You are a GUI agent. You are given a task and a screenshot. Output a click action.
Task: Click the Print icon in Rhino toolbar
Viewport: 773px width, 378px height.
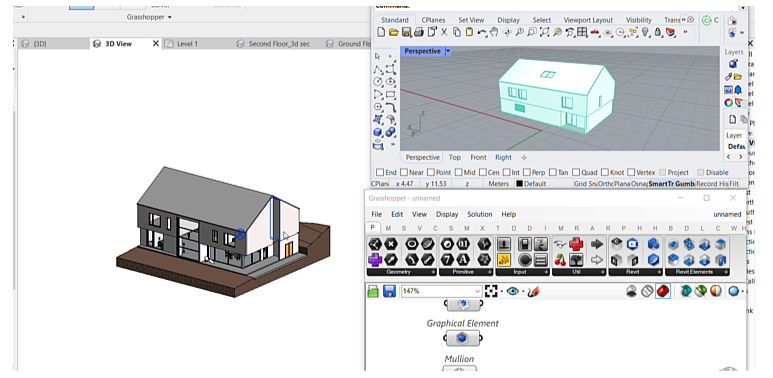(x=419, y=33)
